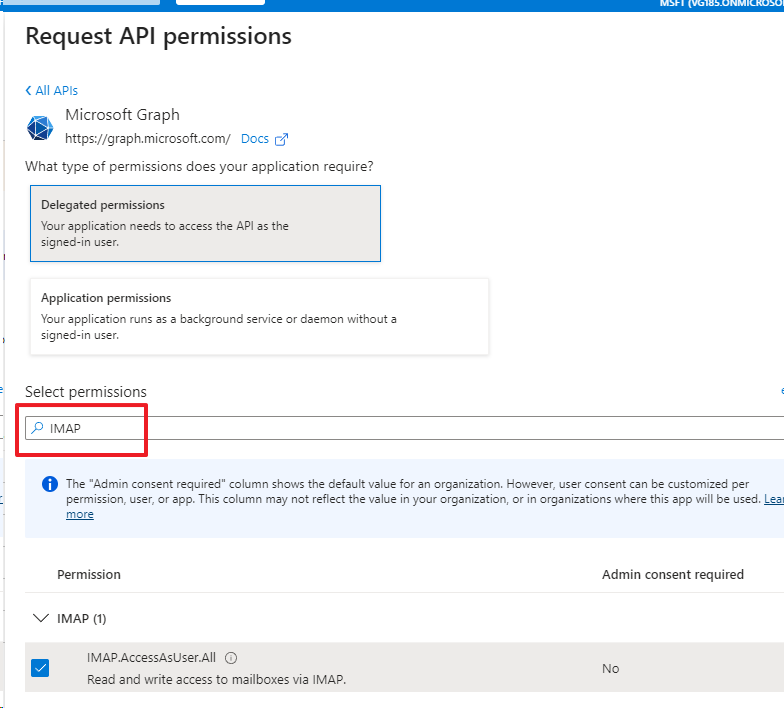Click the Permission column header
The height and width of the screenshot is (708, 784).
(89, 574)
